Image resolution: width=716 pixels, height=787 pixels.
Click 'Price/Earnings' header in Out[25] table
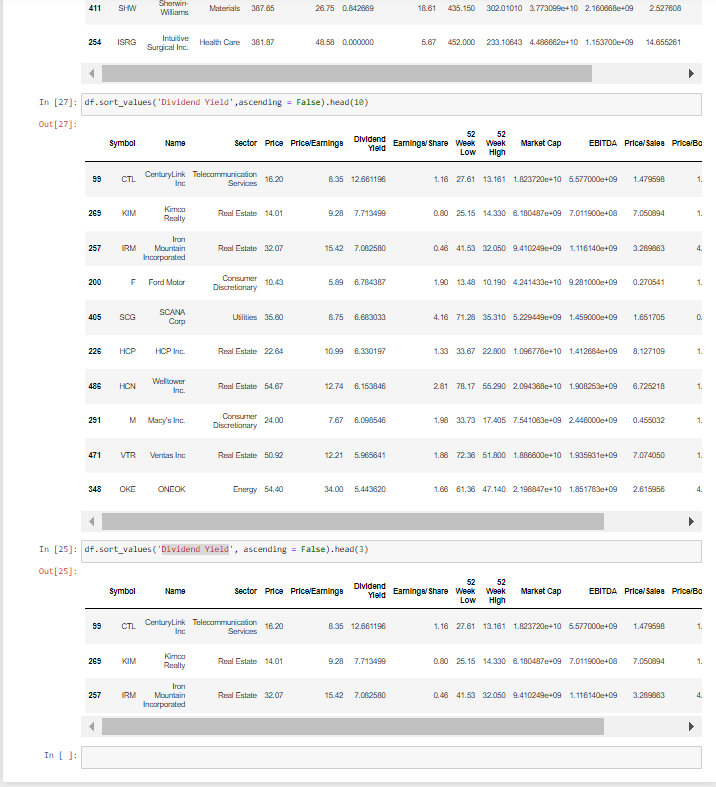(317, 591)
